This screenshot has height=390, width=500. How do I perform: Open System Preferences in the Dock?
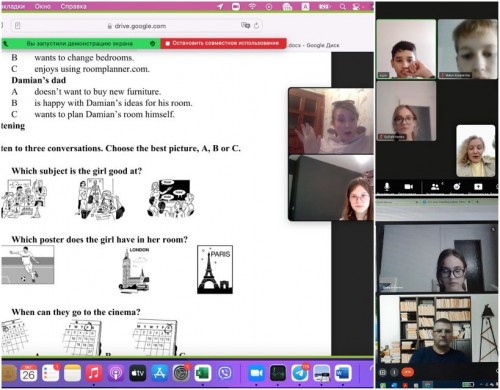181,373
